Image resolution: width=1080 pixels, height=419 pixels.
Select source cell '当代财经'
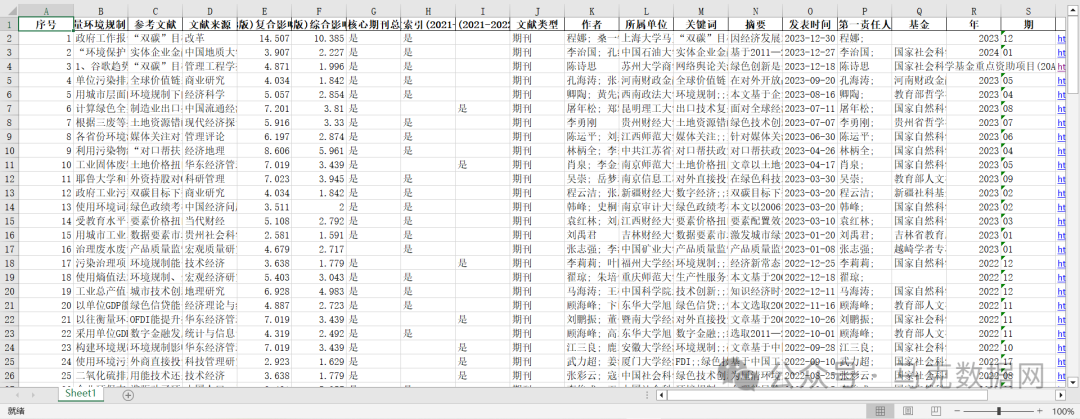[x=210, y=221]
